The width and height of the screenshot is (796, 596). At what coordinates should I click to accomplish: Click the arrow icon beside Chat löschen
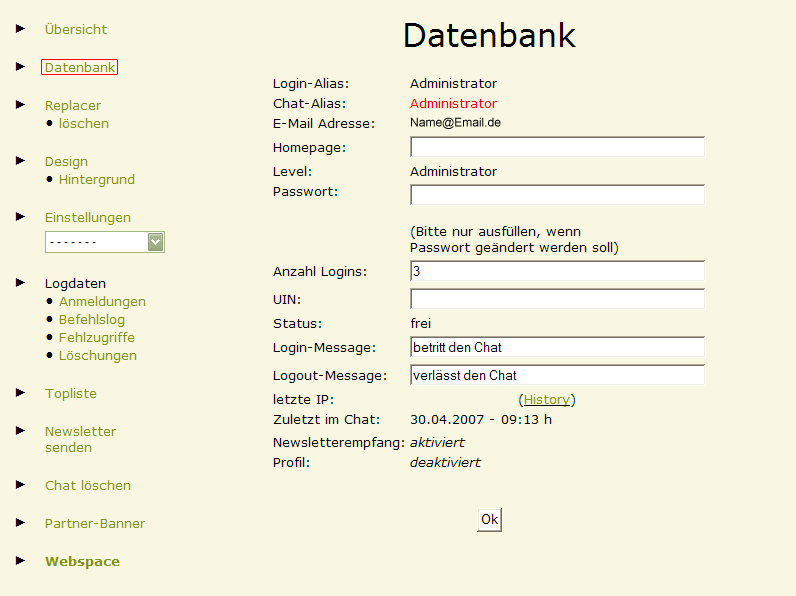pos(20,484)
